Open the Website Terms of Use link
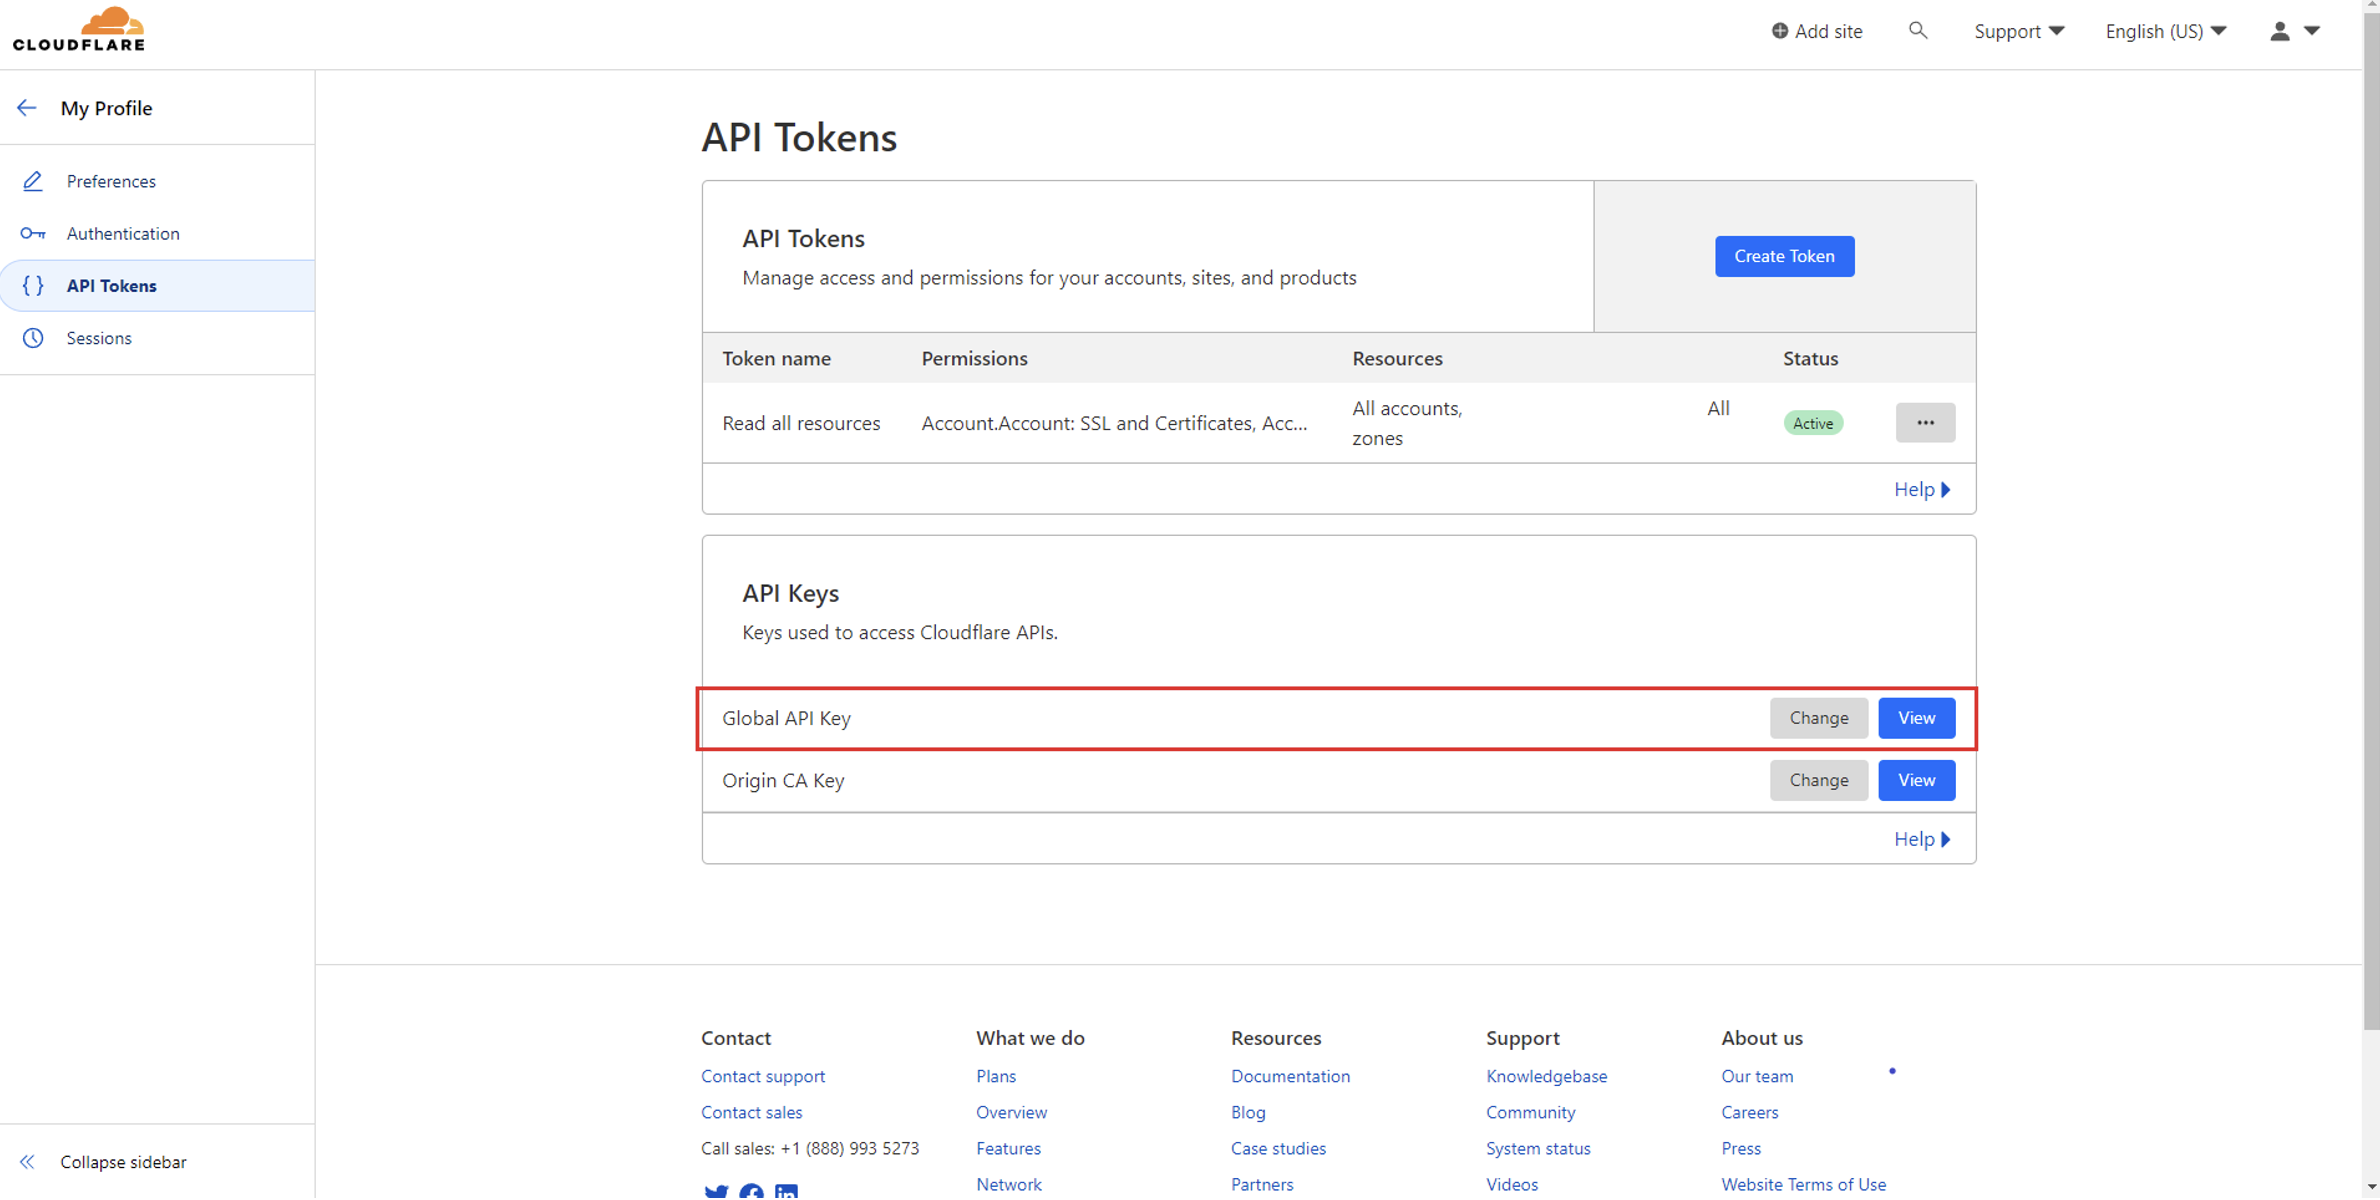The height and width of the screenshot is (1200, 2380). tap(1803, 1184)
